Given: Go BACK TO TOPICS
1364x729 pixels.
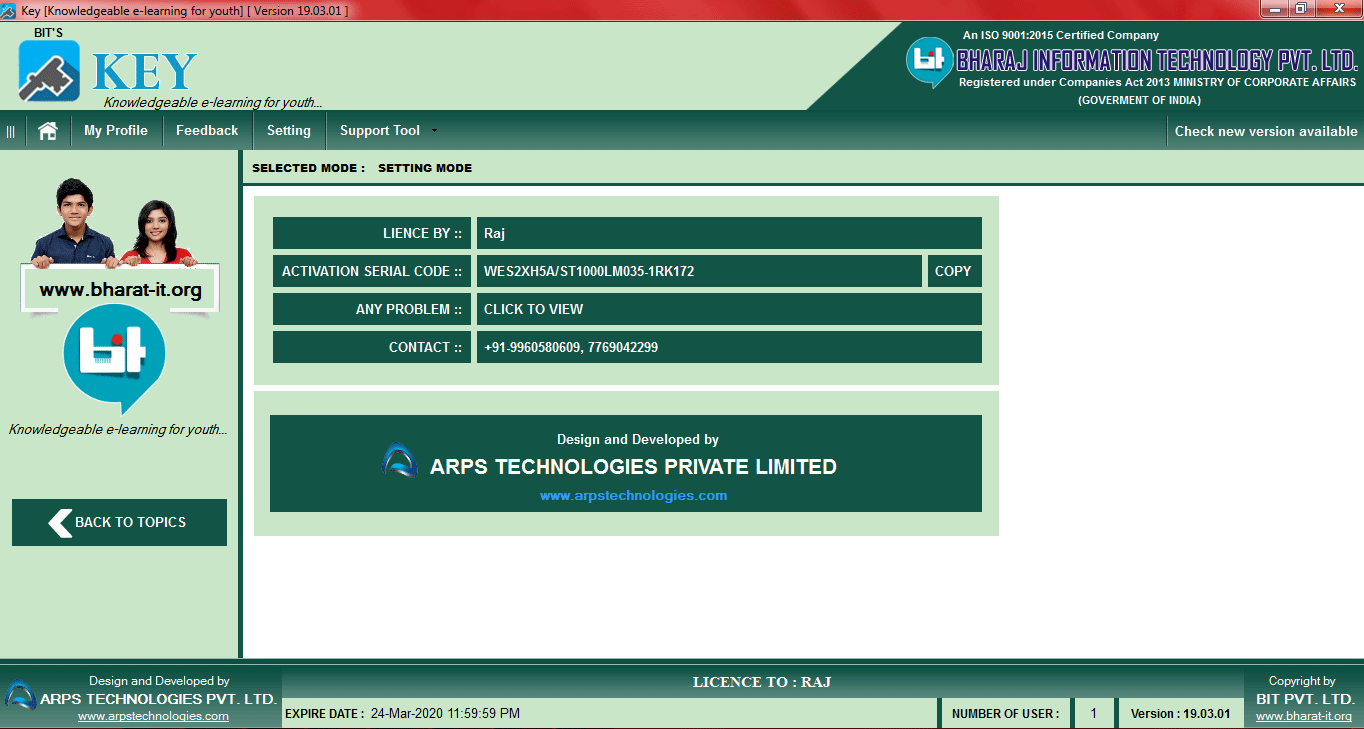Looking at the screenshot, I should coord(119,522).
